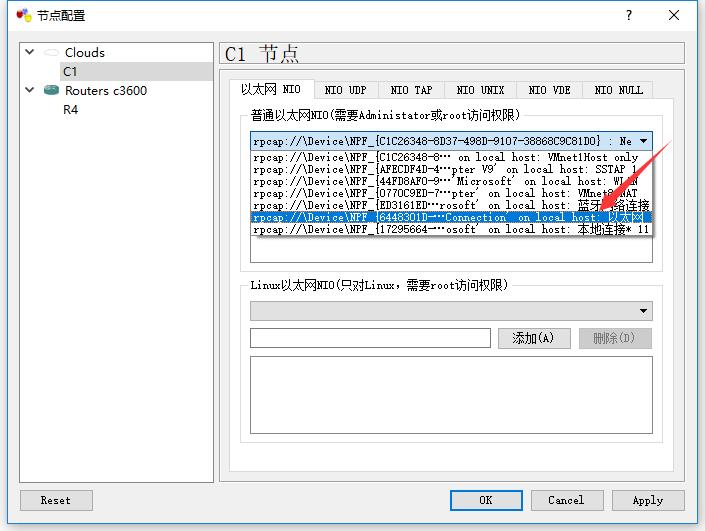Close the 节点配置 dialog
The height and width of the screenshot is (531, 705).
pyautogui.click(x=674, y=15)
